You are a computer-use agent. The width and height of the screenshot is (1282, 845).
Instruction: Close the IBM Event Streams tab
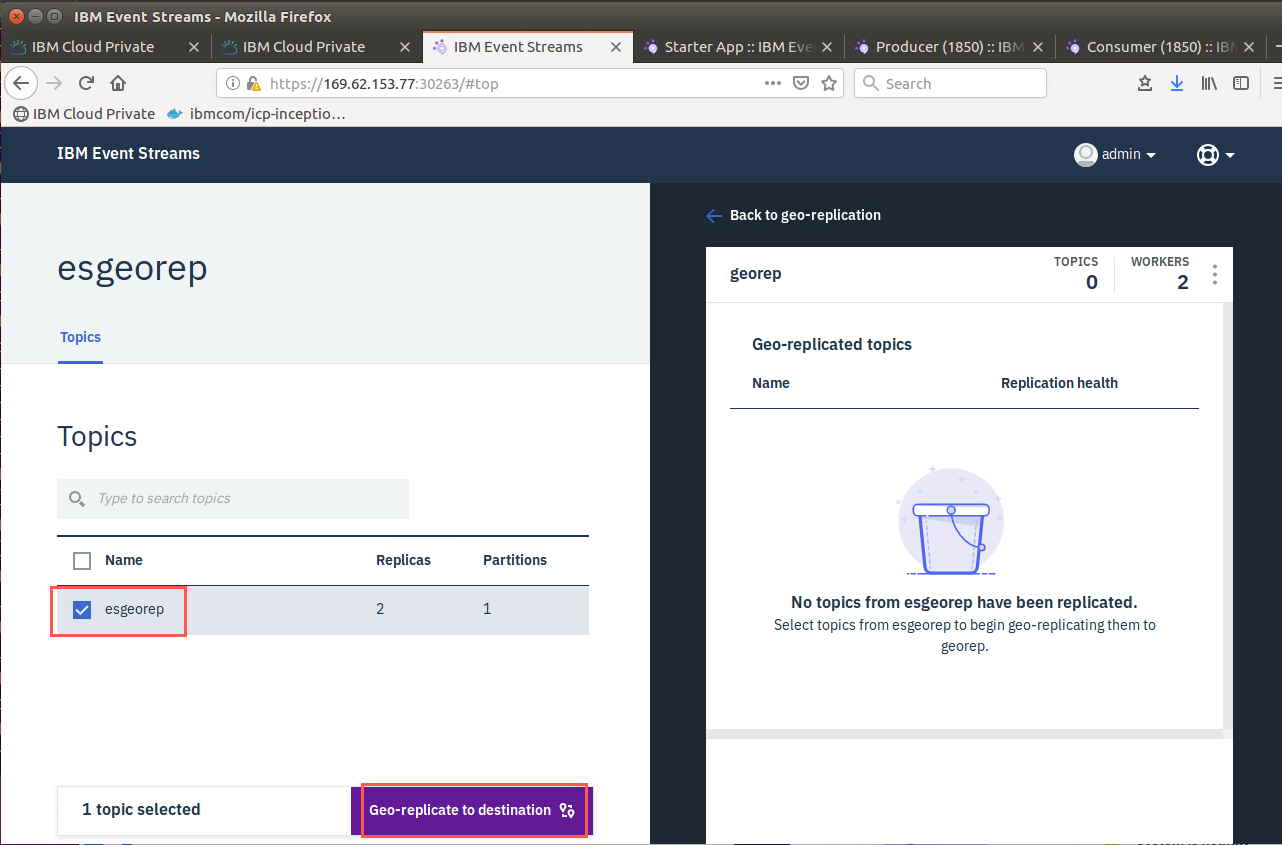(x=616, y=47)
